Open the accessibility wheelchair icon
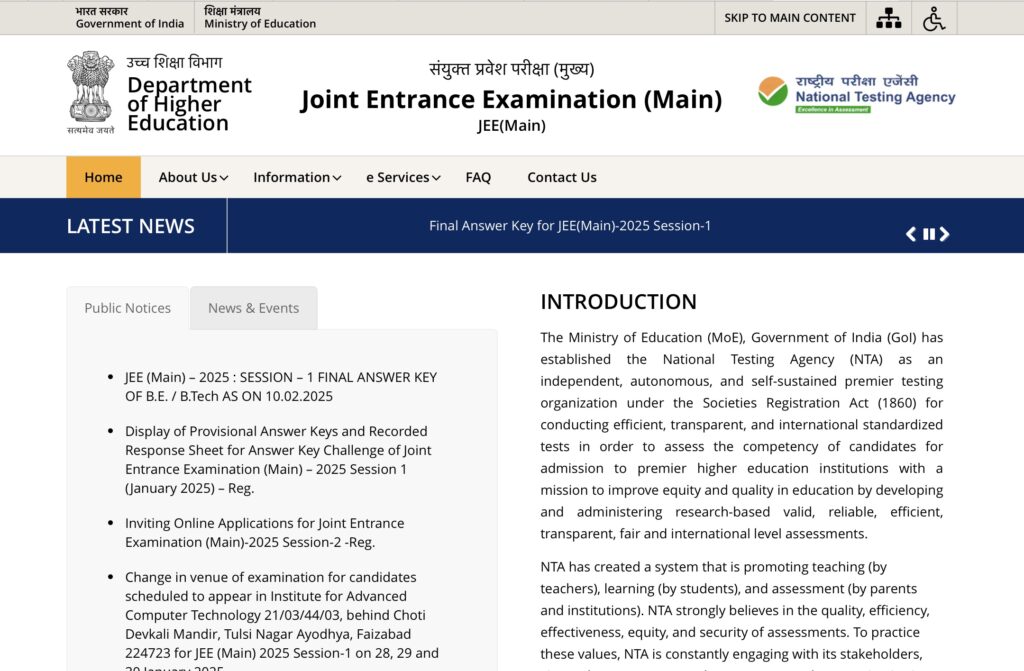This screenshot has height=671, width=1024. 934,18
